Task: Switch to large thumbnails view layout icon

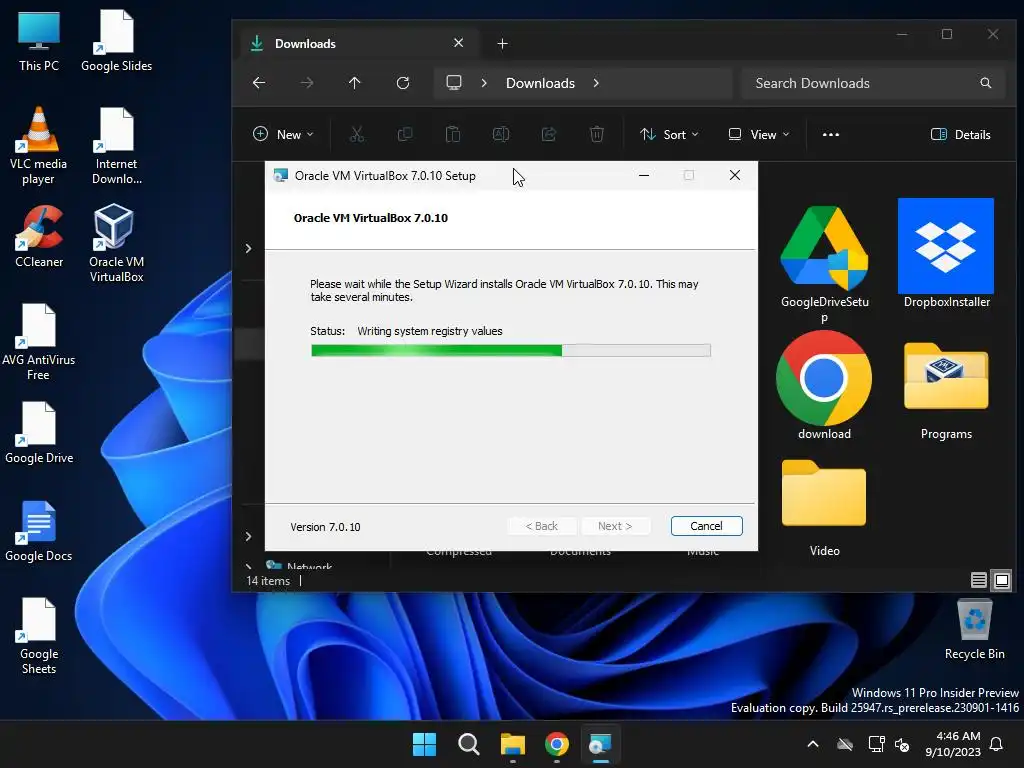Action: tap(1002, 580)
